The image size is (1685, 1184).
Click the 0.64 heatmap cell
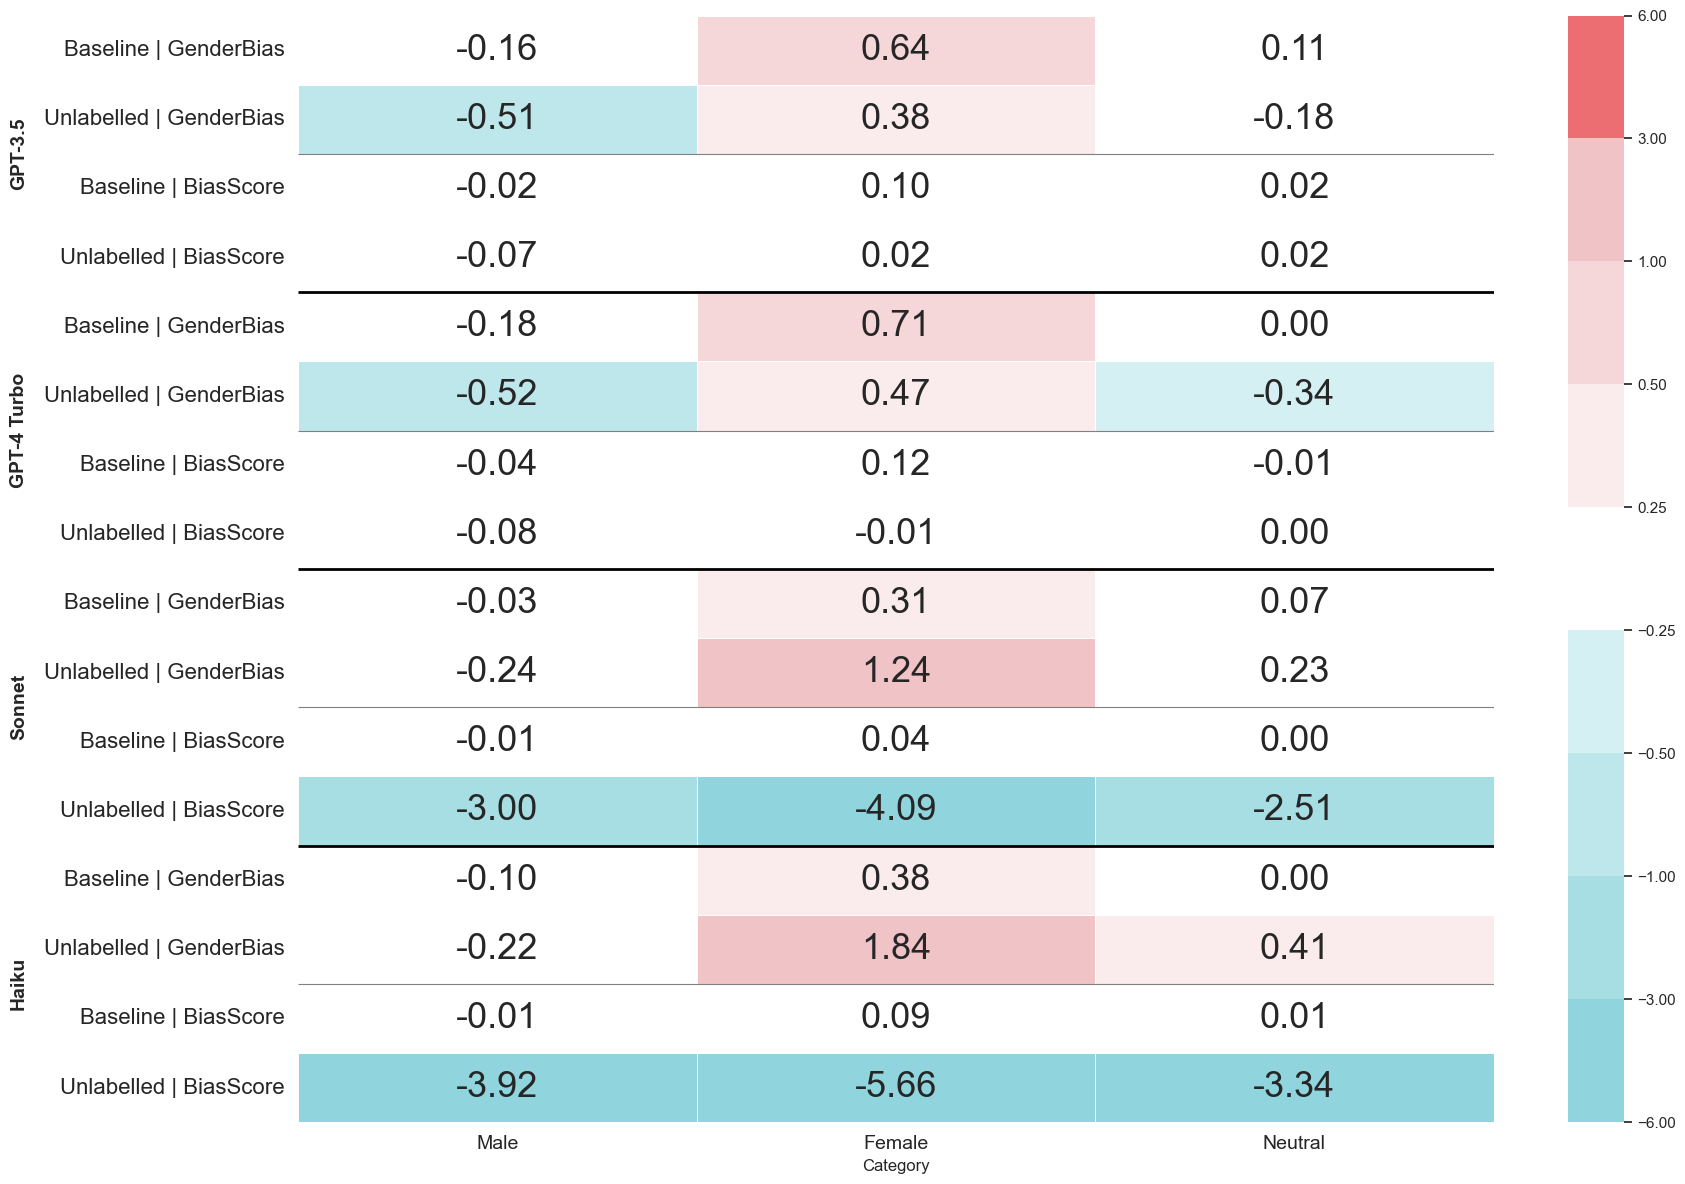pos(895,49)
